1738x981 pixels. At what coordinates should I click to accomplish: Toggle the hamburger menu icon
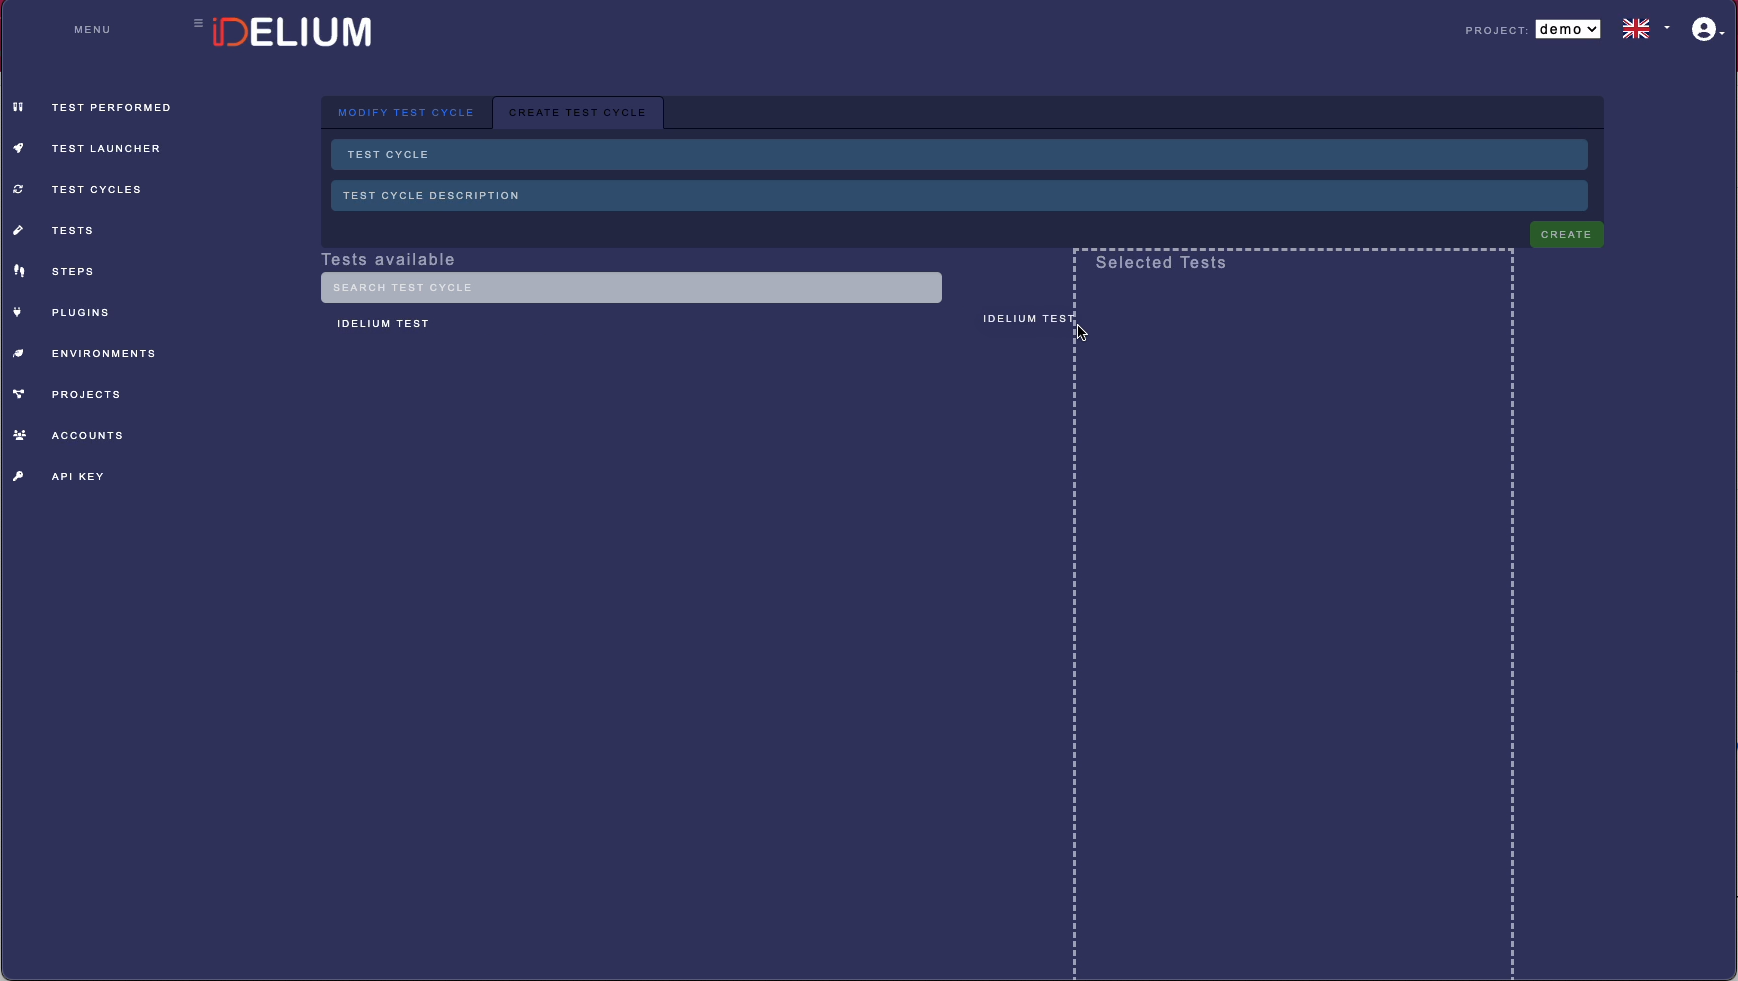(198, 23)
